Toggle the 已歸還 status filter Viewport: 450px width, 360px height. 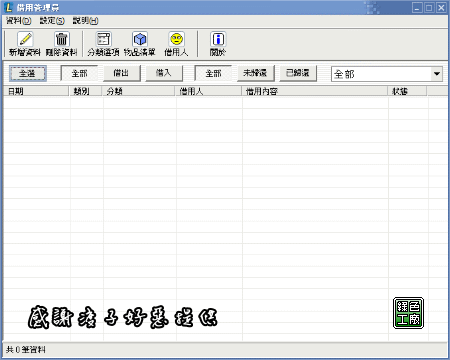[298, 73]
